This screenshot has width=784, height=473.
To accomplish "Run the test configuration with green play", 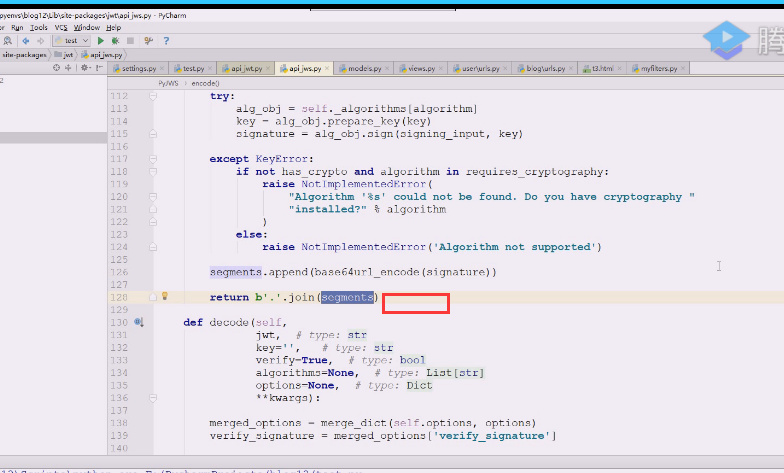I will pyautogui.click(x=100, y=41).
